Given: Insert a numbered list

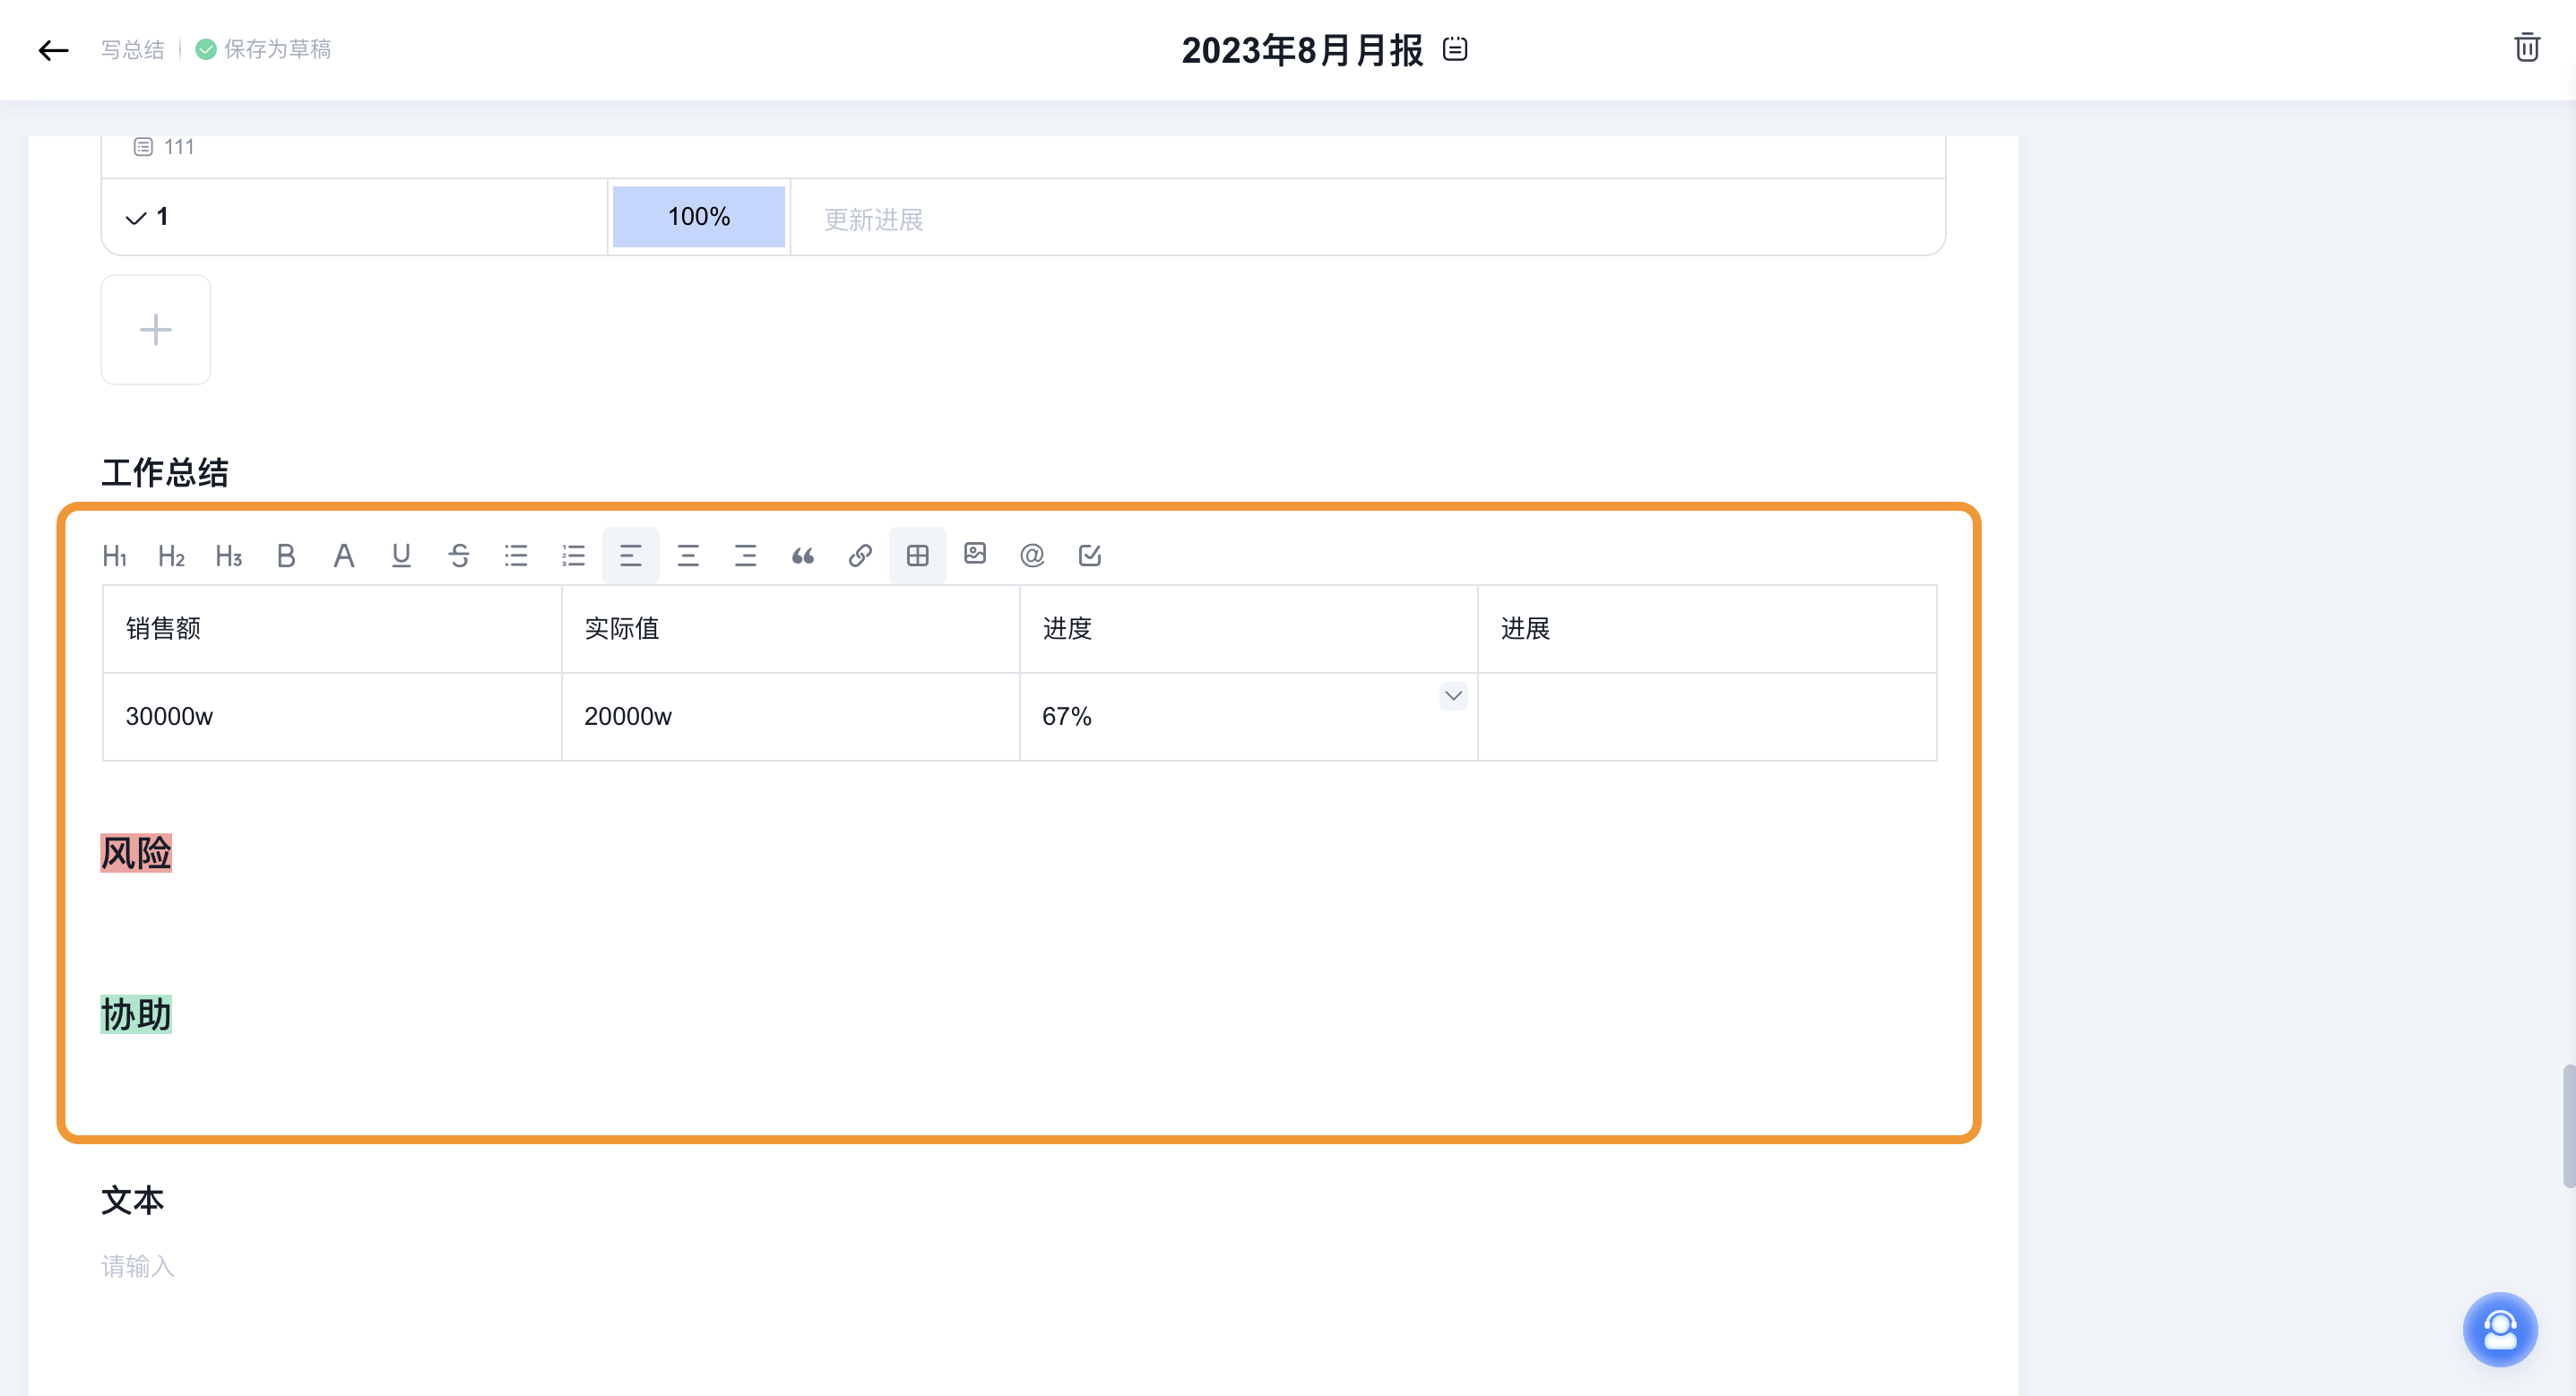Looking at the screenshot, I should point(573,555).
